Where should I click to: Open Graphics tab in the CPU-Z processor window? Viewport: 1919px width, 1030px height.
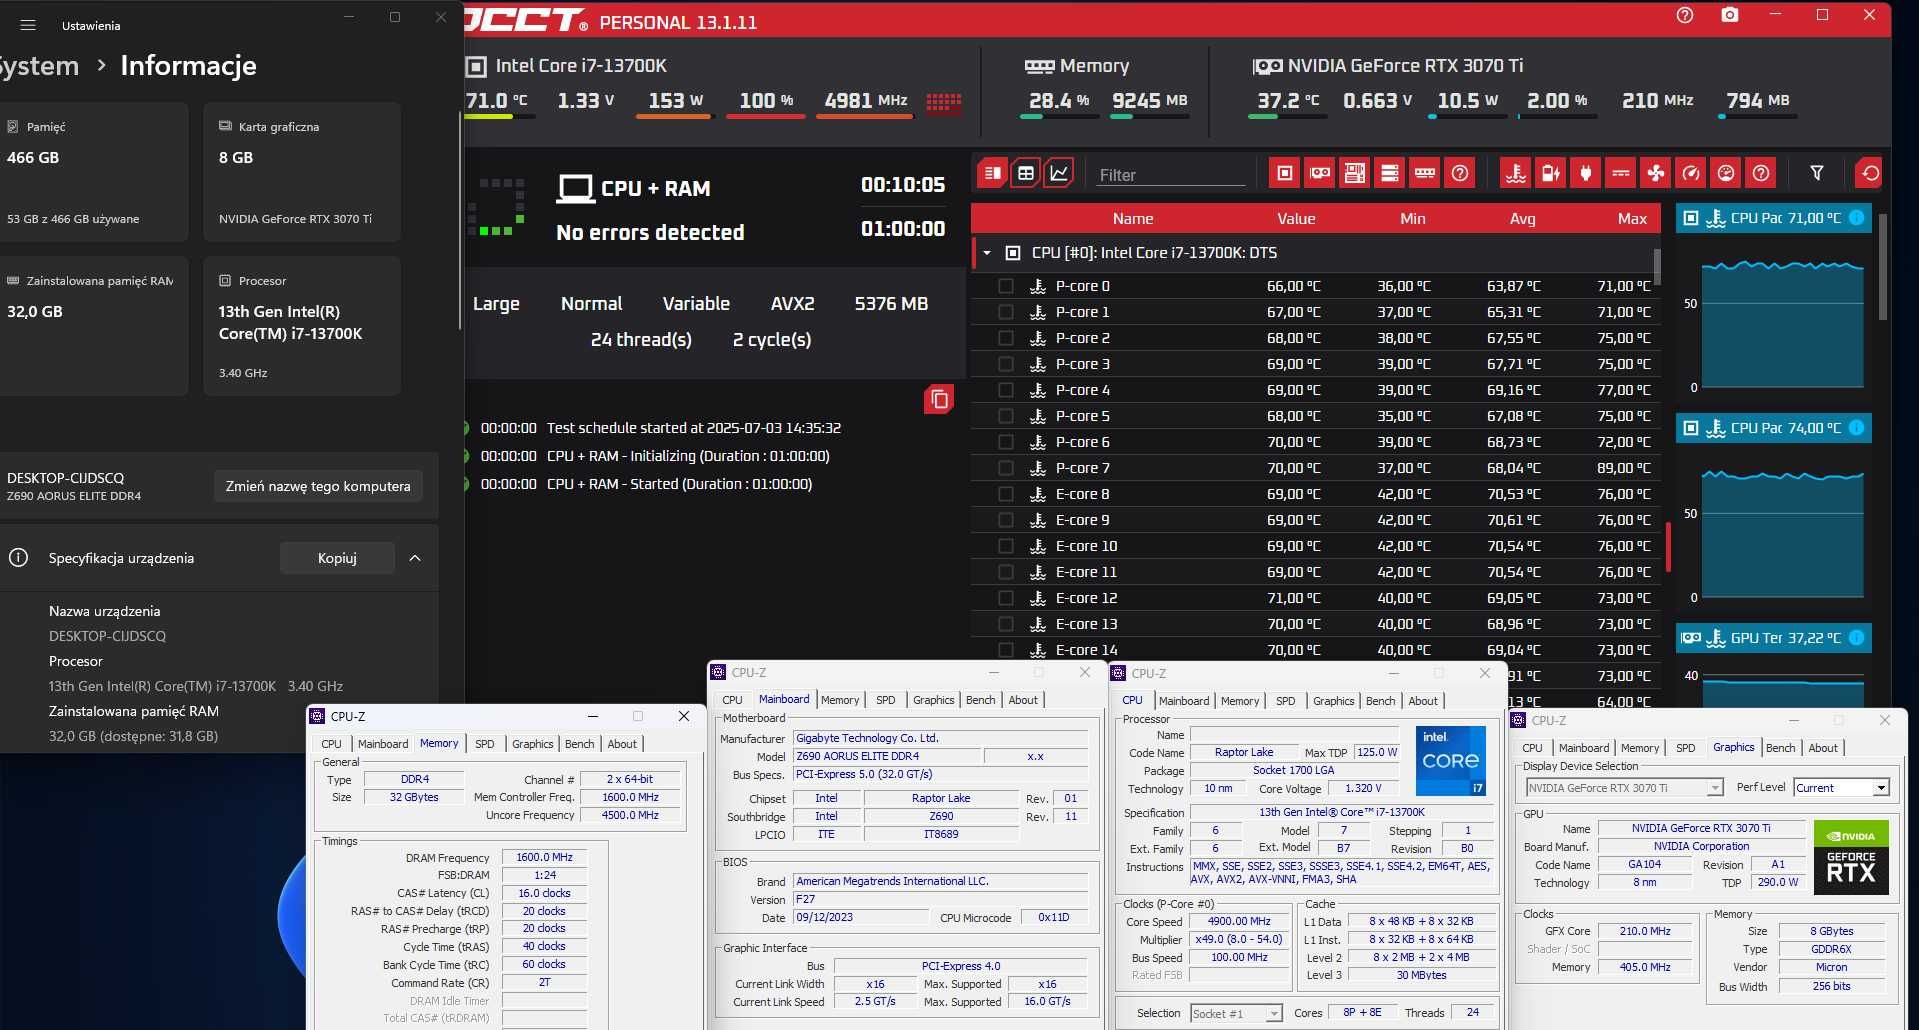[1333, 701]
